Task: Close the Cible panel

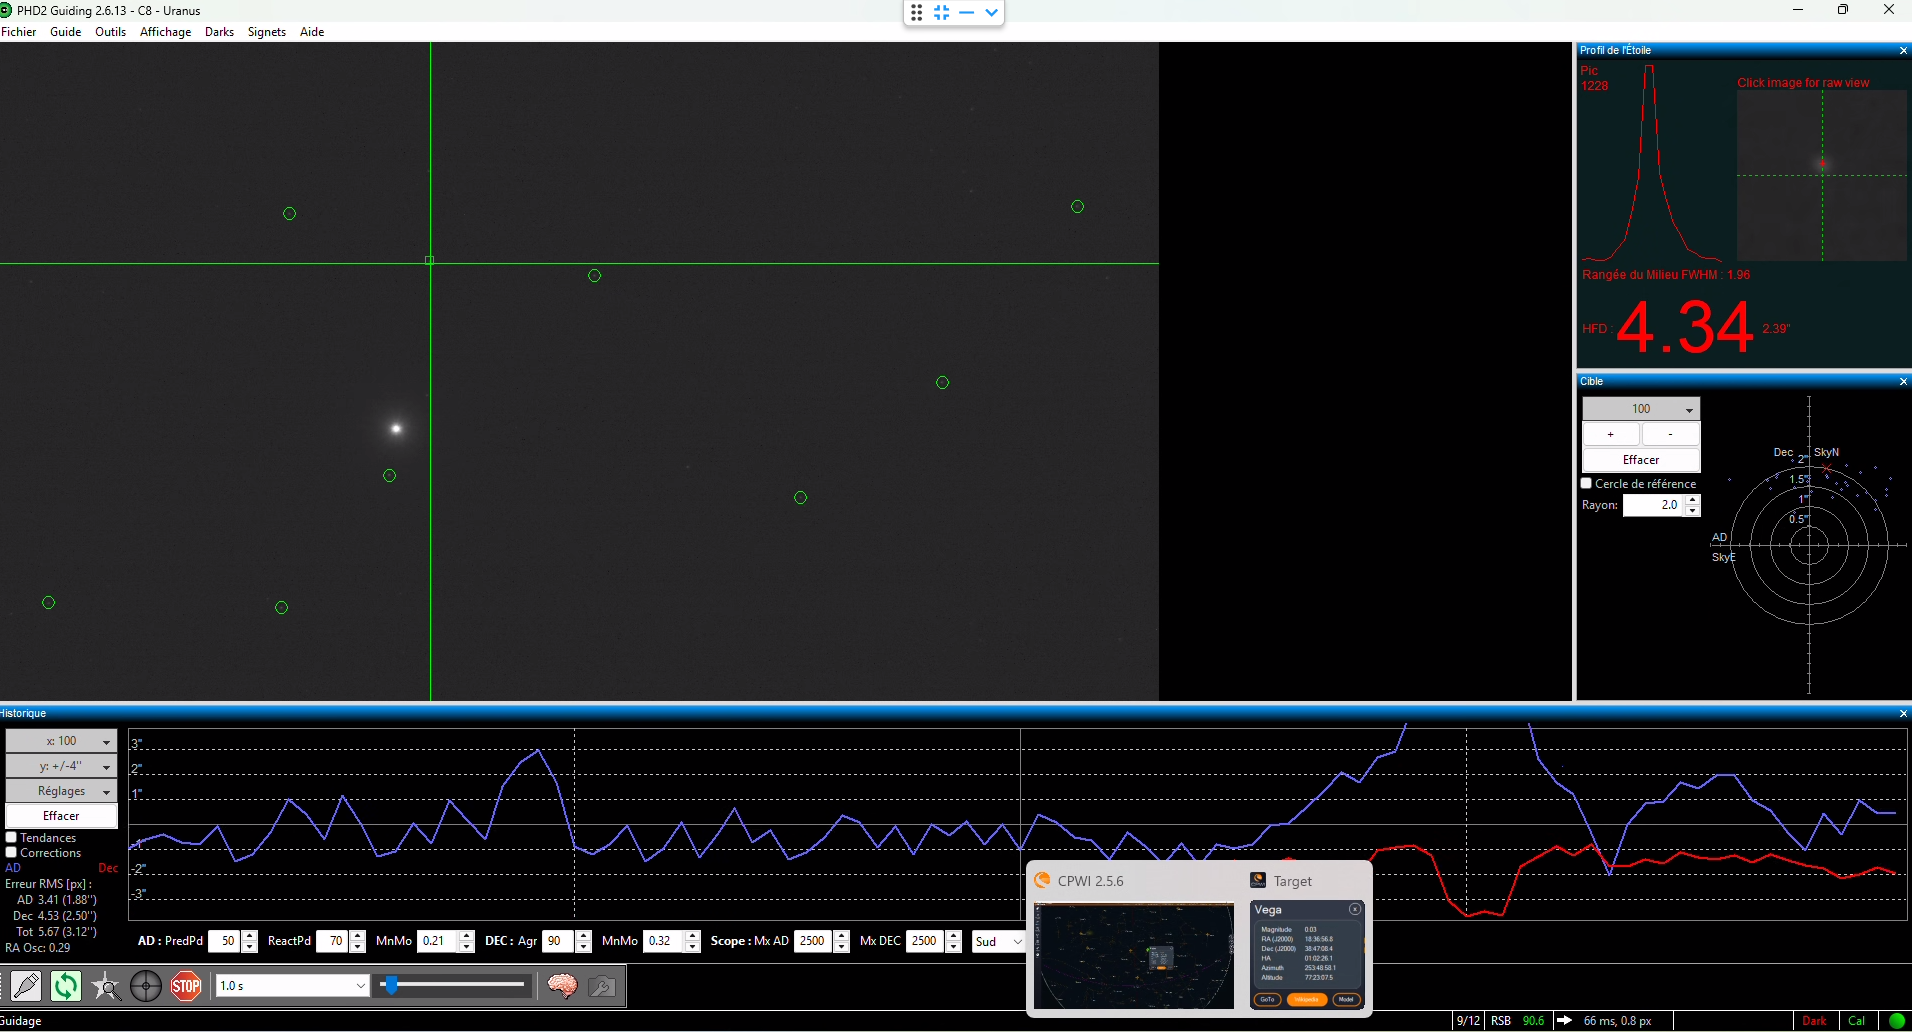Action: (1903, 381)
